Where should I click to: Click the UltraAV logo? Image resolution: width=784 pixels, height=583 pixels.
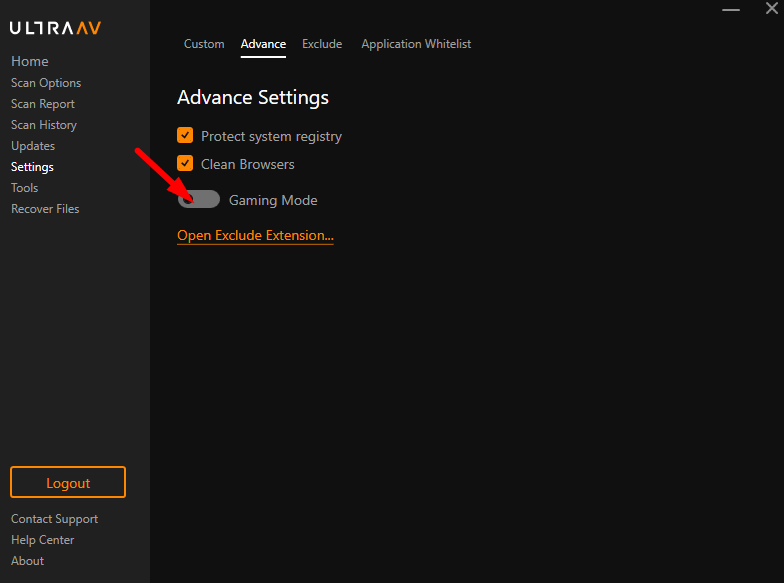click(x=55, y=28)
